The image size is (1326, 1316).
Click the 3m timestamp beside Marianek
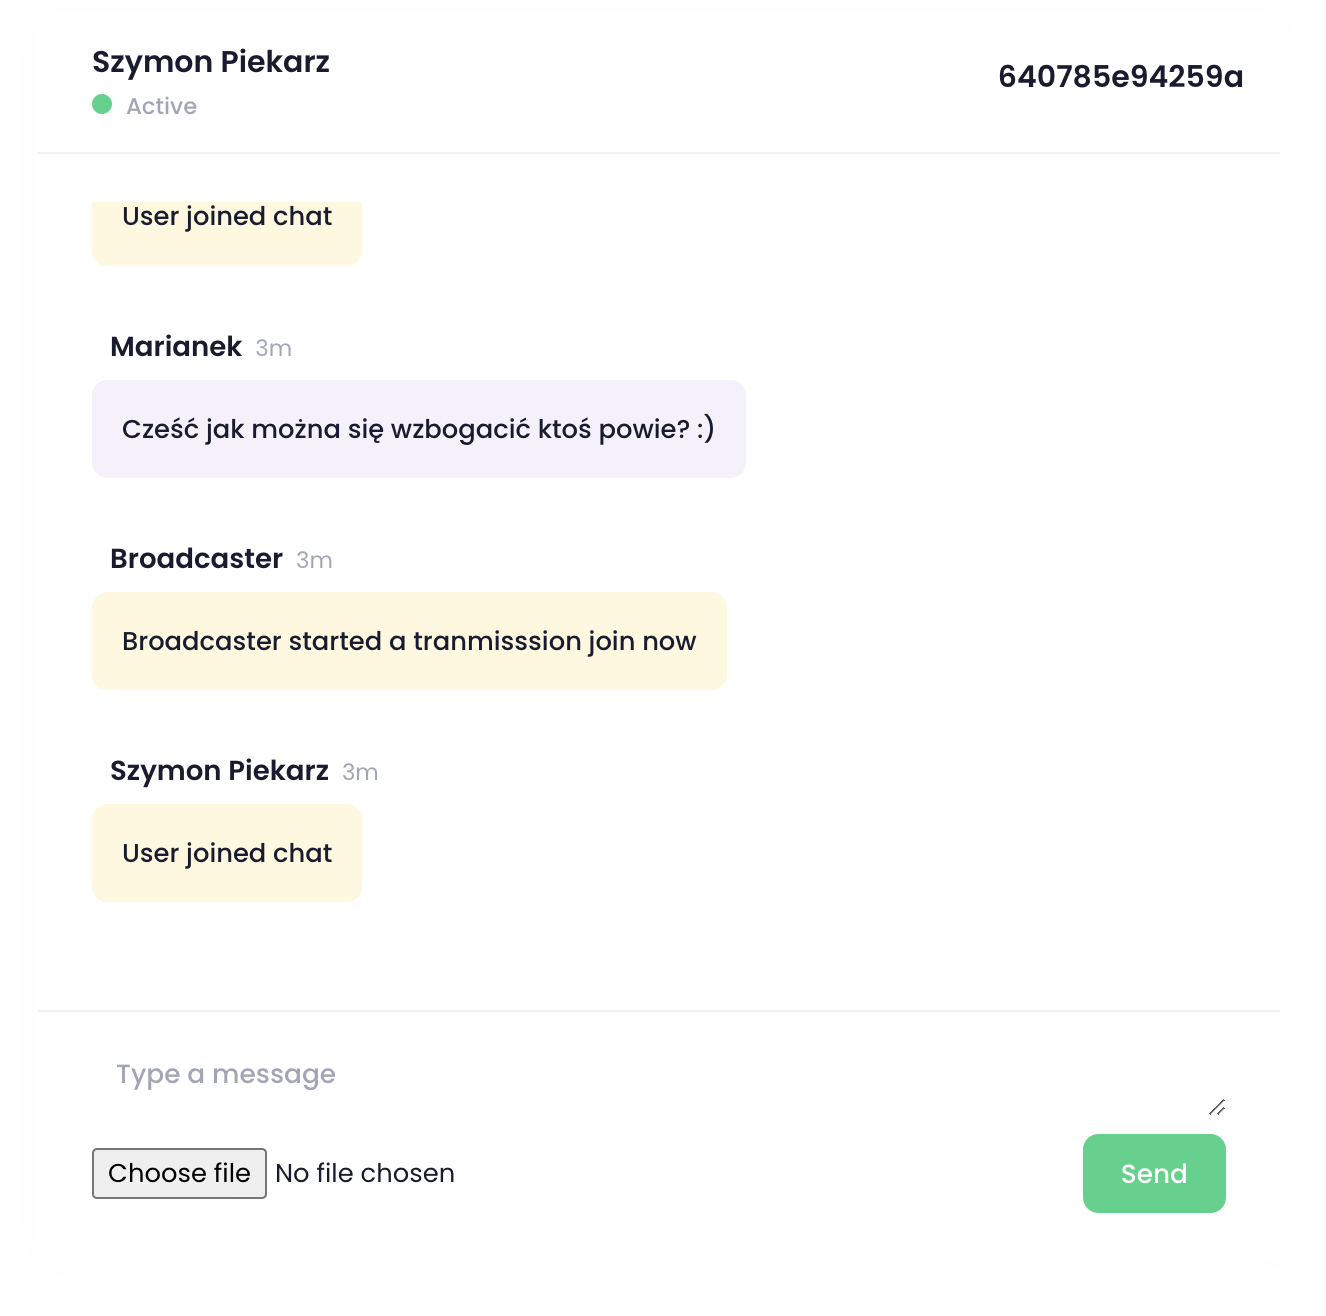click(273, 348)
